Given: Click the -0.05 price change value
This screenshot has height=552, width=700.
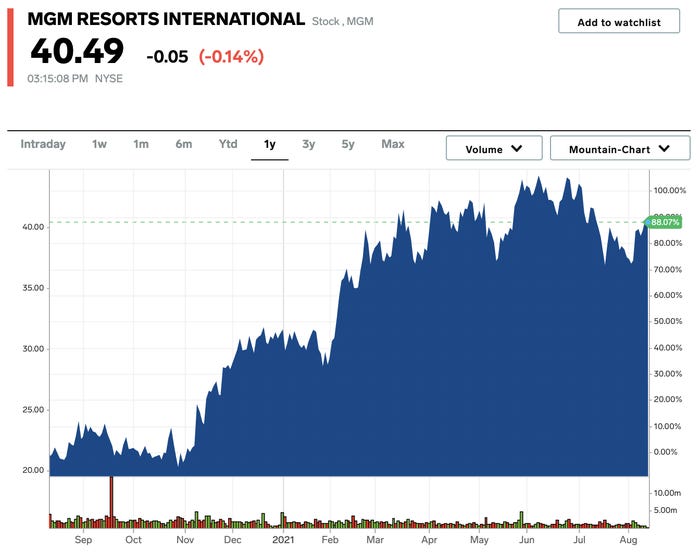Looking at the screenshot, I should coord(167,57).
